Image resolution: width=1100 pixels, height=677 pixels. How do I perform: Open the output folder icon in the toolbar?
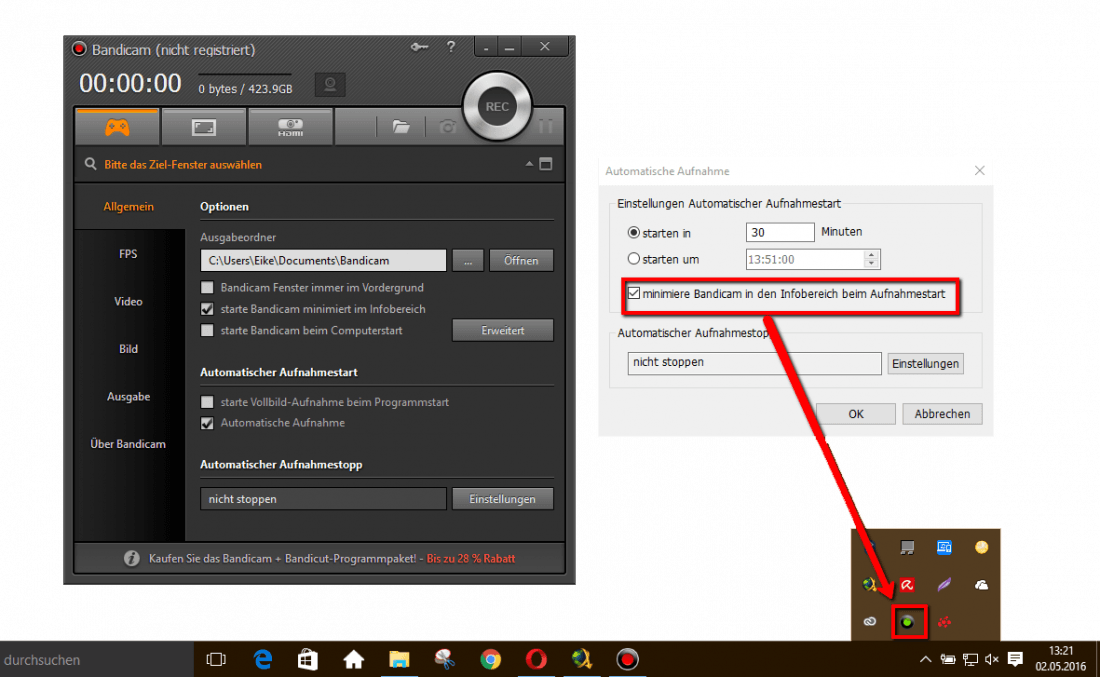point(401,127)
